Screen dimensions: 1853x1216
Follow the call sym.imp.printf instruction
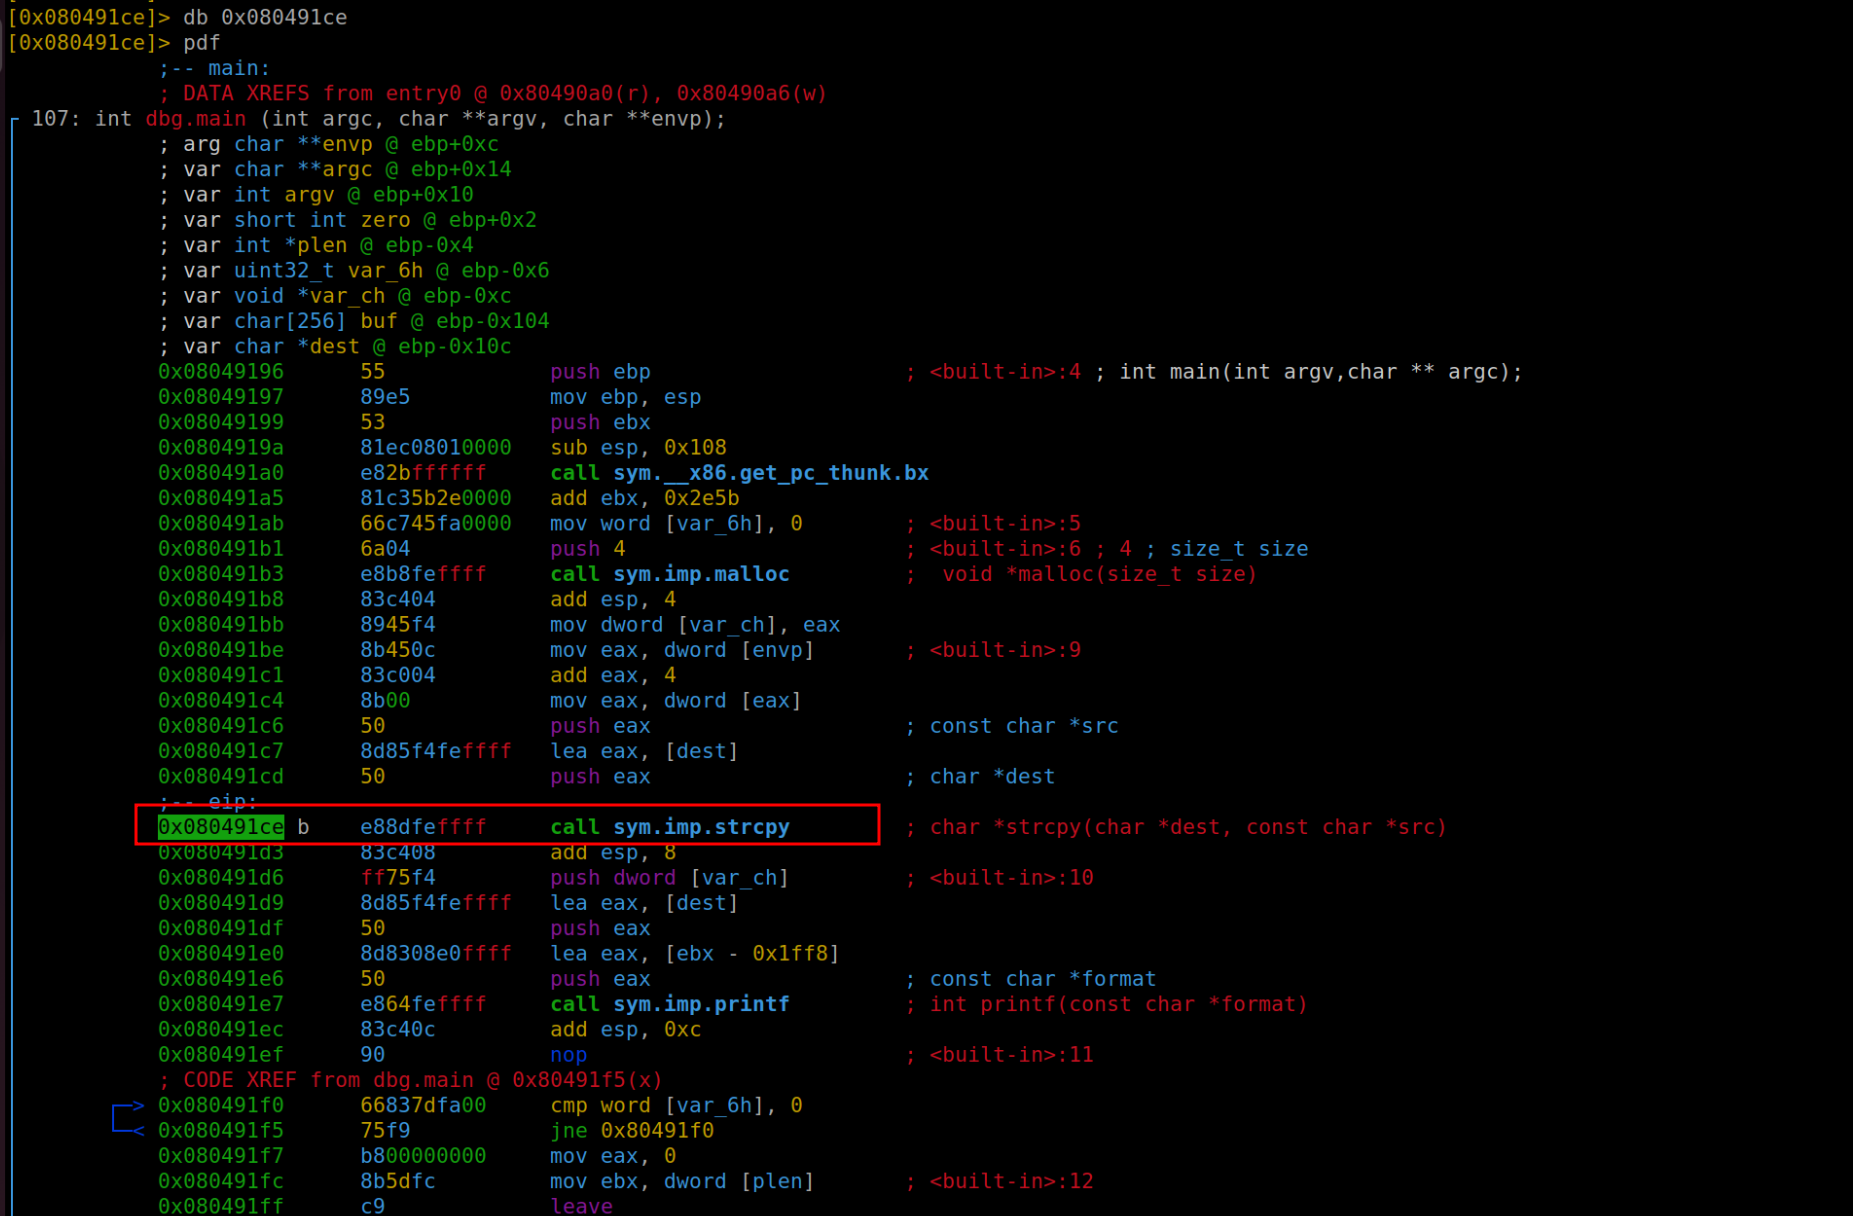(669, 1004)
